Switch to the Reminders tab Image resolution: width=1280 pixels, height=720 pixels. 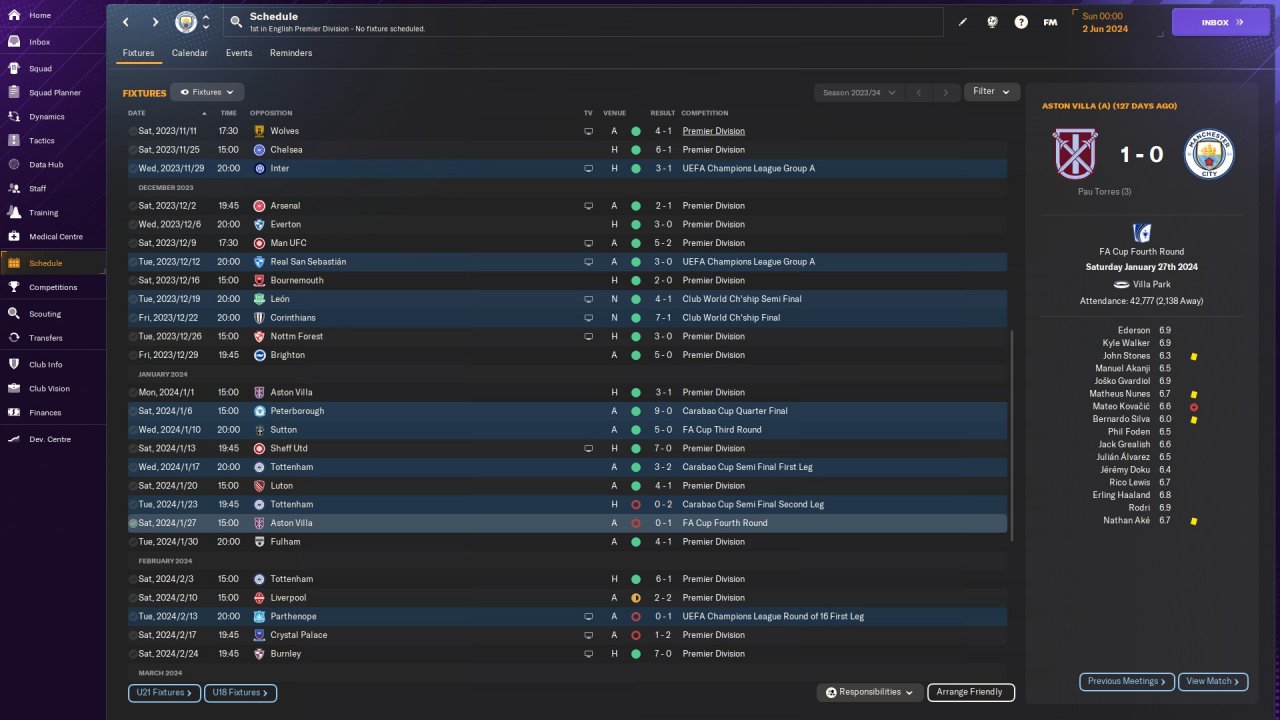[291, 53]
